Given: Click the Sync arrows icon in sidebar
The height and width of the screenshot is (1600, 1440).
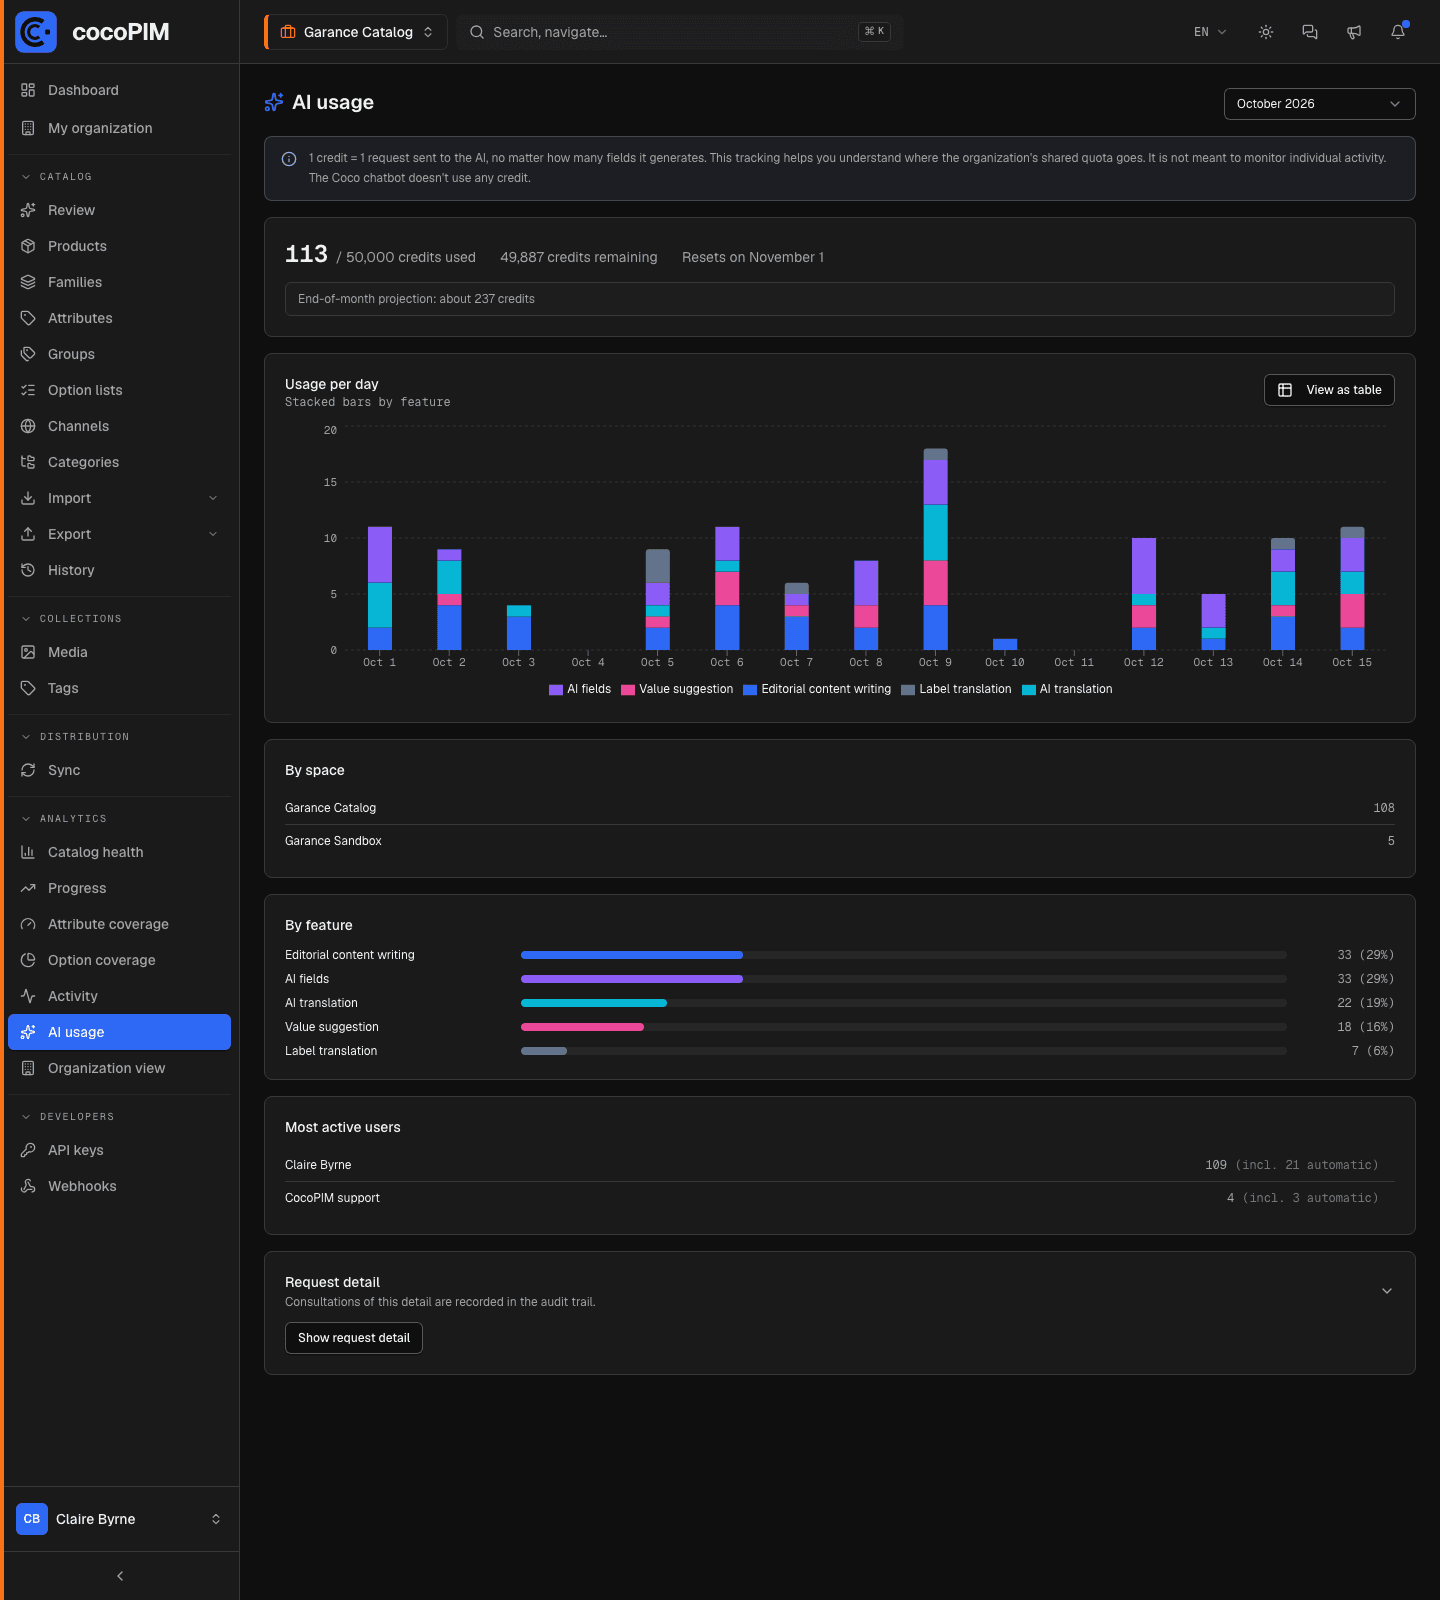Looking at the screenshot, I should pos(28,770).
